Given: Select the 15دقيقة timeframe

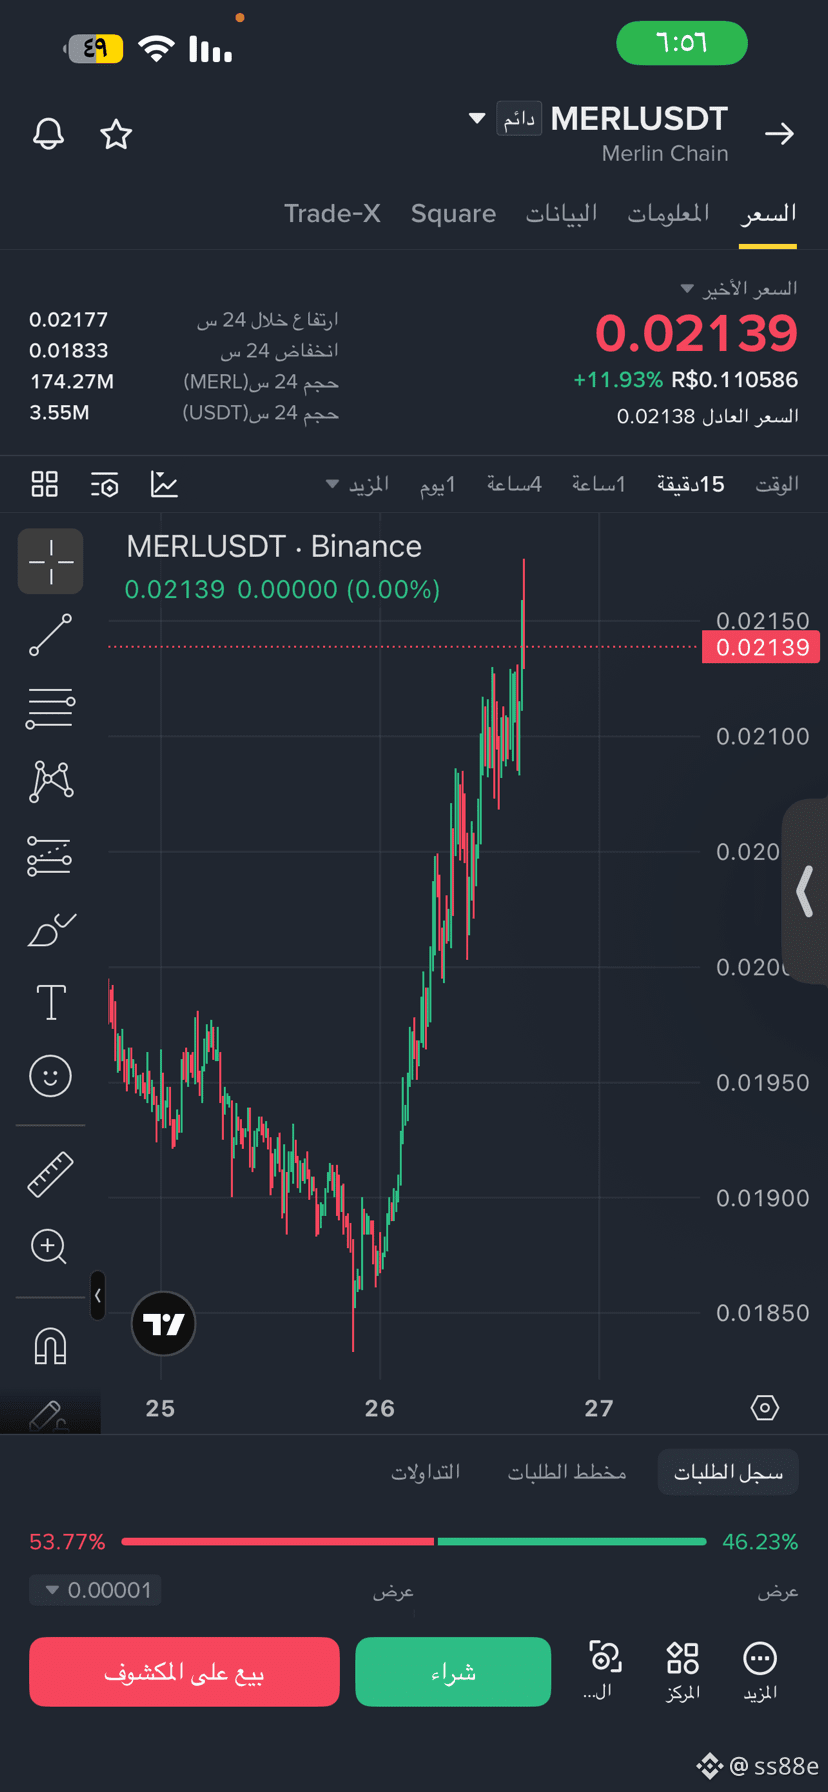Looking at the screenshot, I should (x=690, y=485).
